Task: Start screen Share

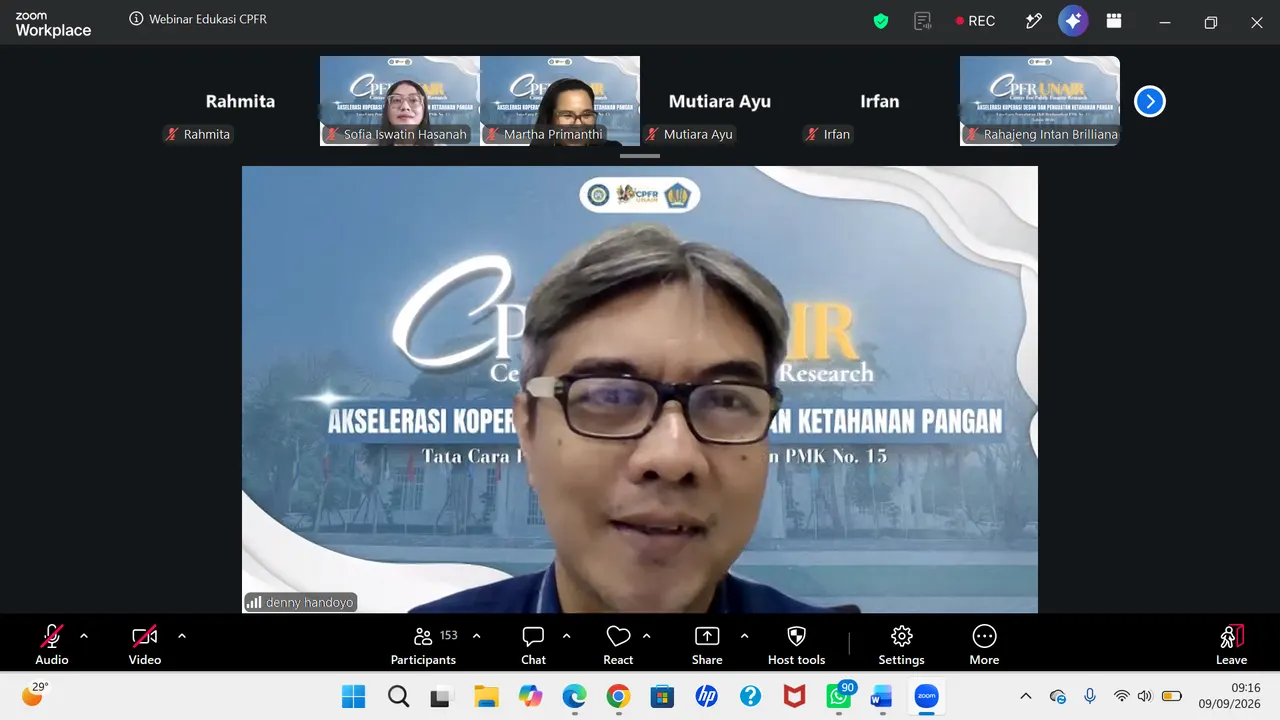Action: tap(707, 644)
